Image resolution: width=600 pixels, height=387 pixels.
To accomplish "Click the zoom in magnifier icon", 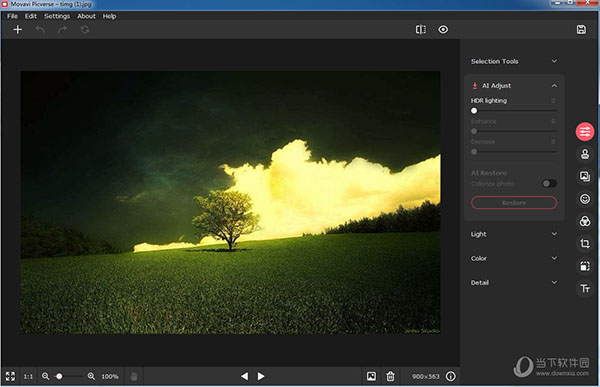I will [x=91, y=376].
